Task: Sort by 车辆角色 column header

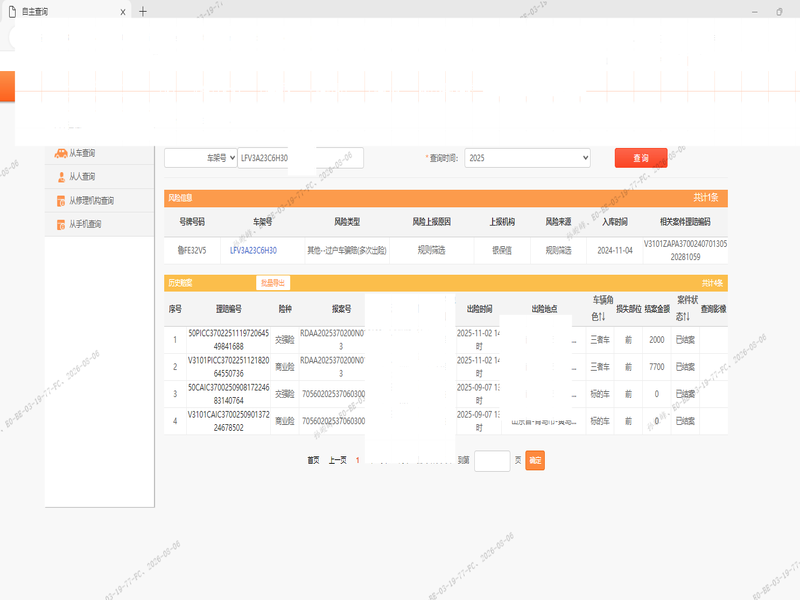Action: coord(602,308)
